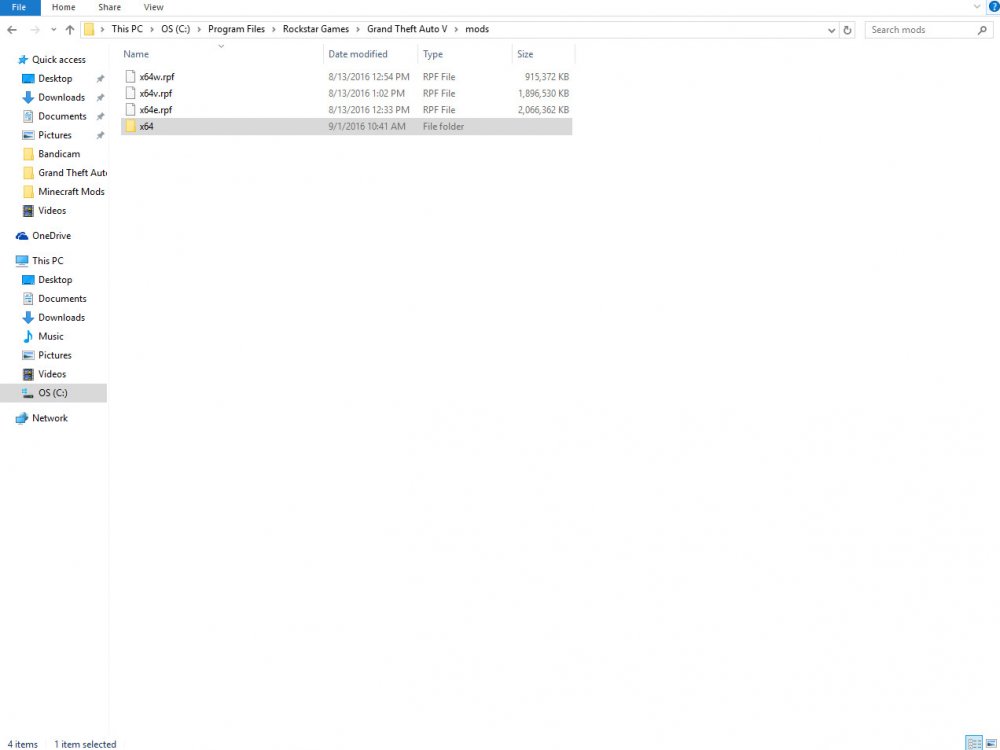This screenshot has width=1000, height=750.
Task: Open pinned Pictures under Quick access
Action: 55,135
